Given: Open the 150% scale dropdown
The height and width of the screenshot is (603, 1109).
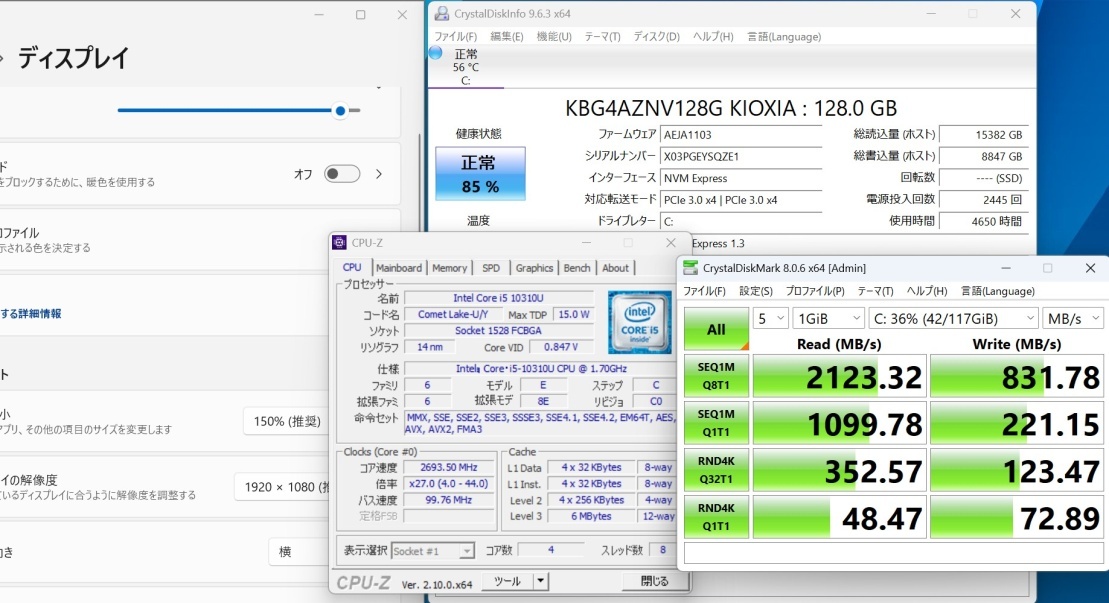Looking at the screenshot, I should (286, 421).
